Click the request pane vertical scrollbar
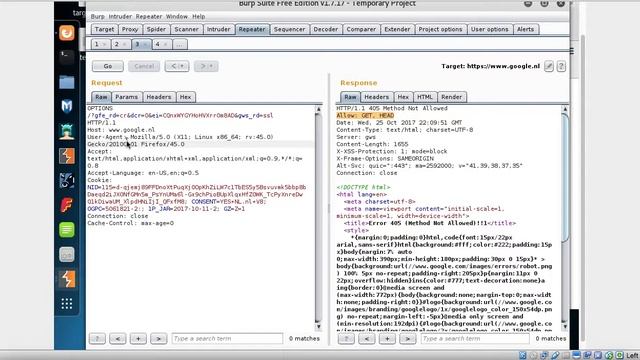The image size is (640, 360). pyautogui.click(x=318, y=218)
